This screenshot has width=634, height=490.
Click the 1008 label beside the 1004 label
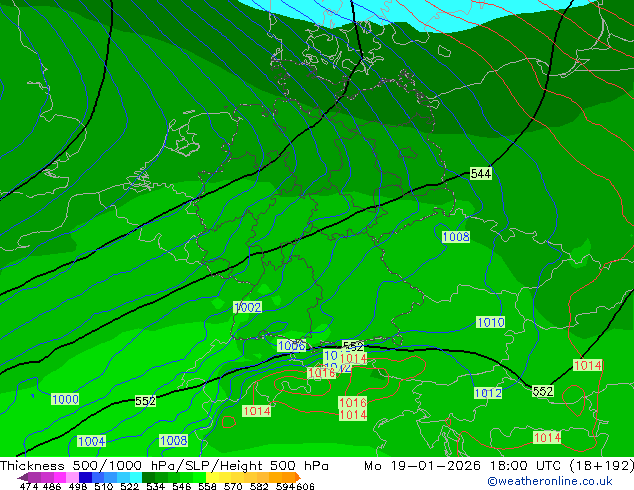click(x=173, y=440)
